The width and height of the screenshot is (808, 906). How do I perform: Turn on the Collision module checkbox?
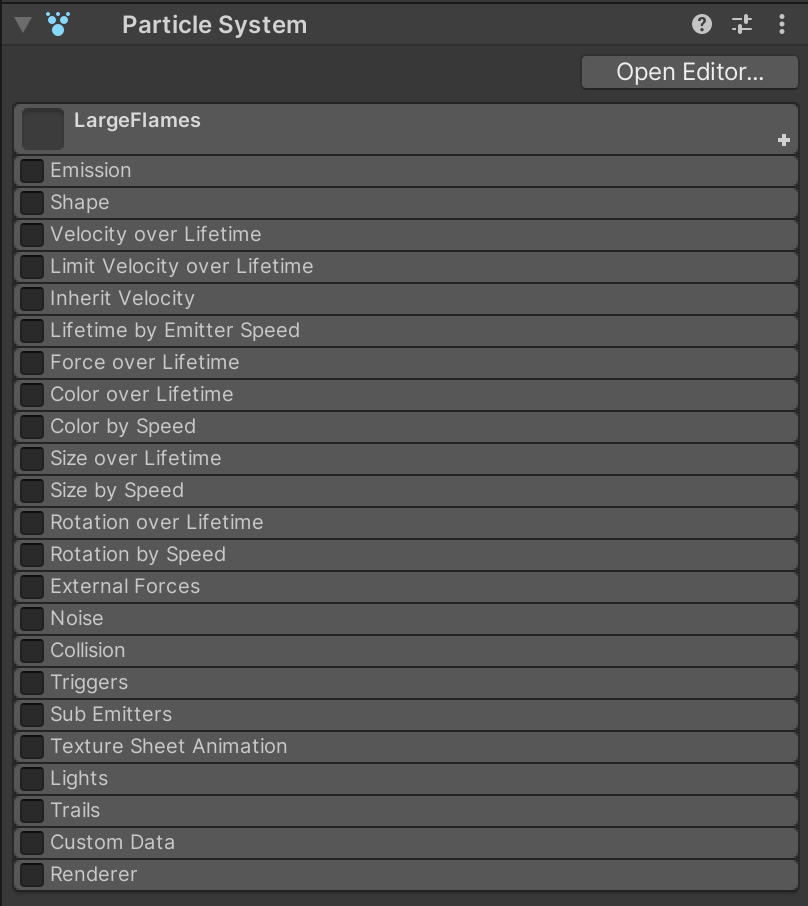tap(32, 651)
